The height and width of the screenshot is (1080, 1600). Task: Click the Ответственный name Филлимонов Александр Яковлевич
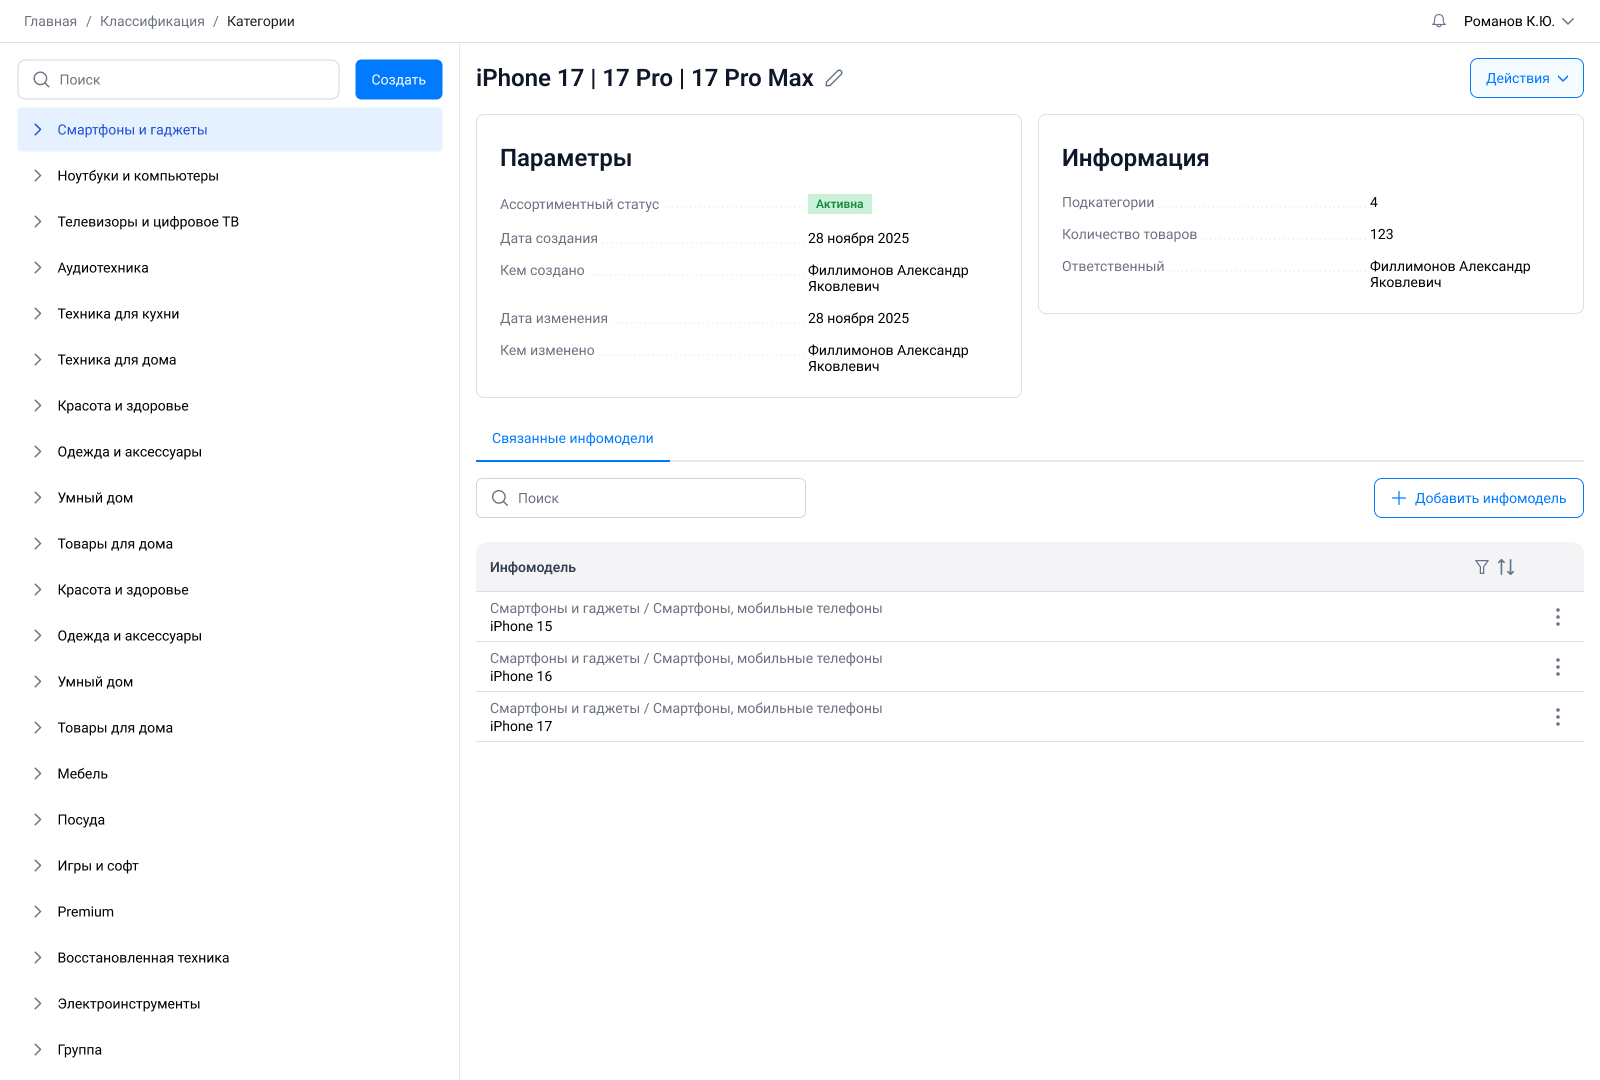[x=1450, y=274]
